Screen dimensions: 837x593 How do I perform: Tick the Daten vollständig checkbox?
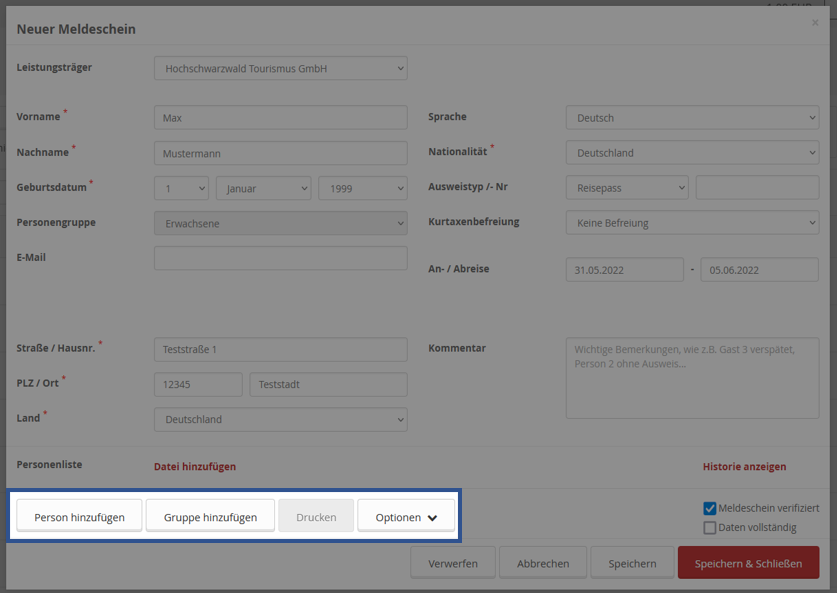coord(710,528)
